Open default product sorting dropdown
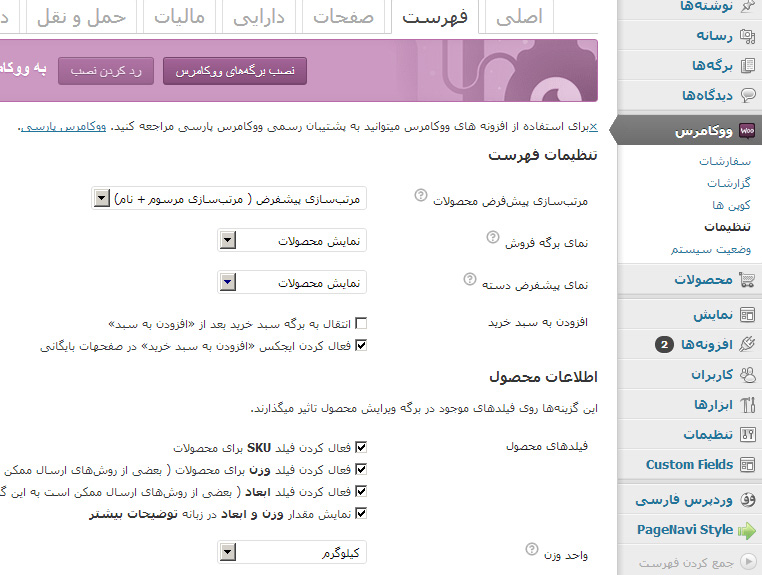This screenshot has width=762, height=575. [229, 198]
